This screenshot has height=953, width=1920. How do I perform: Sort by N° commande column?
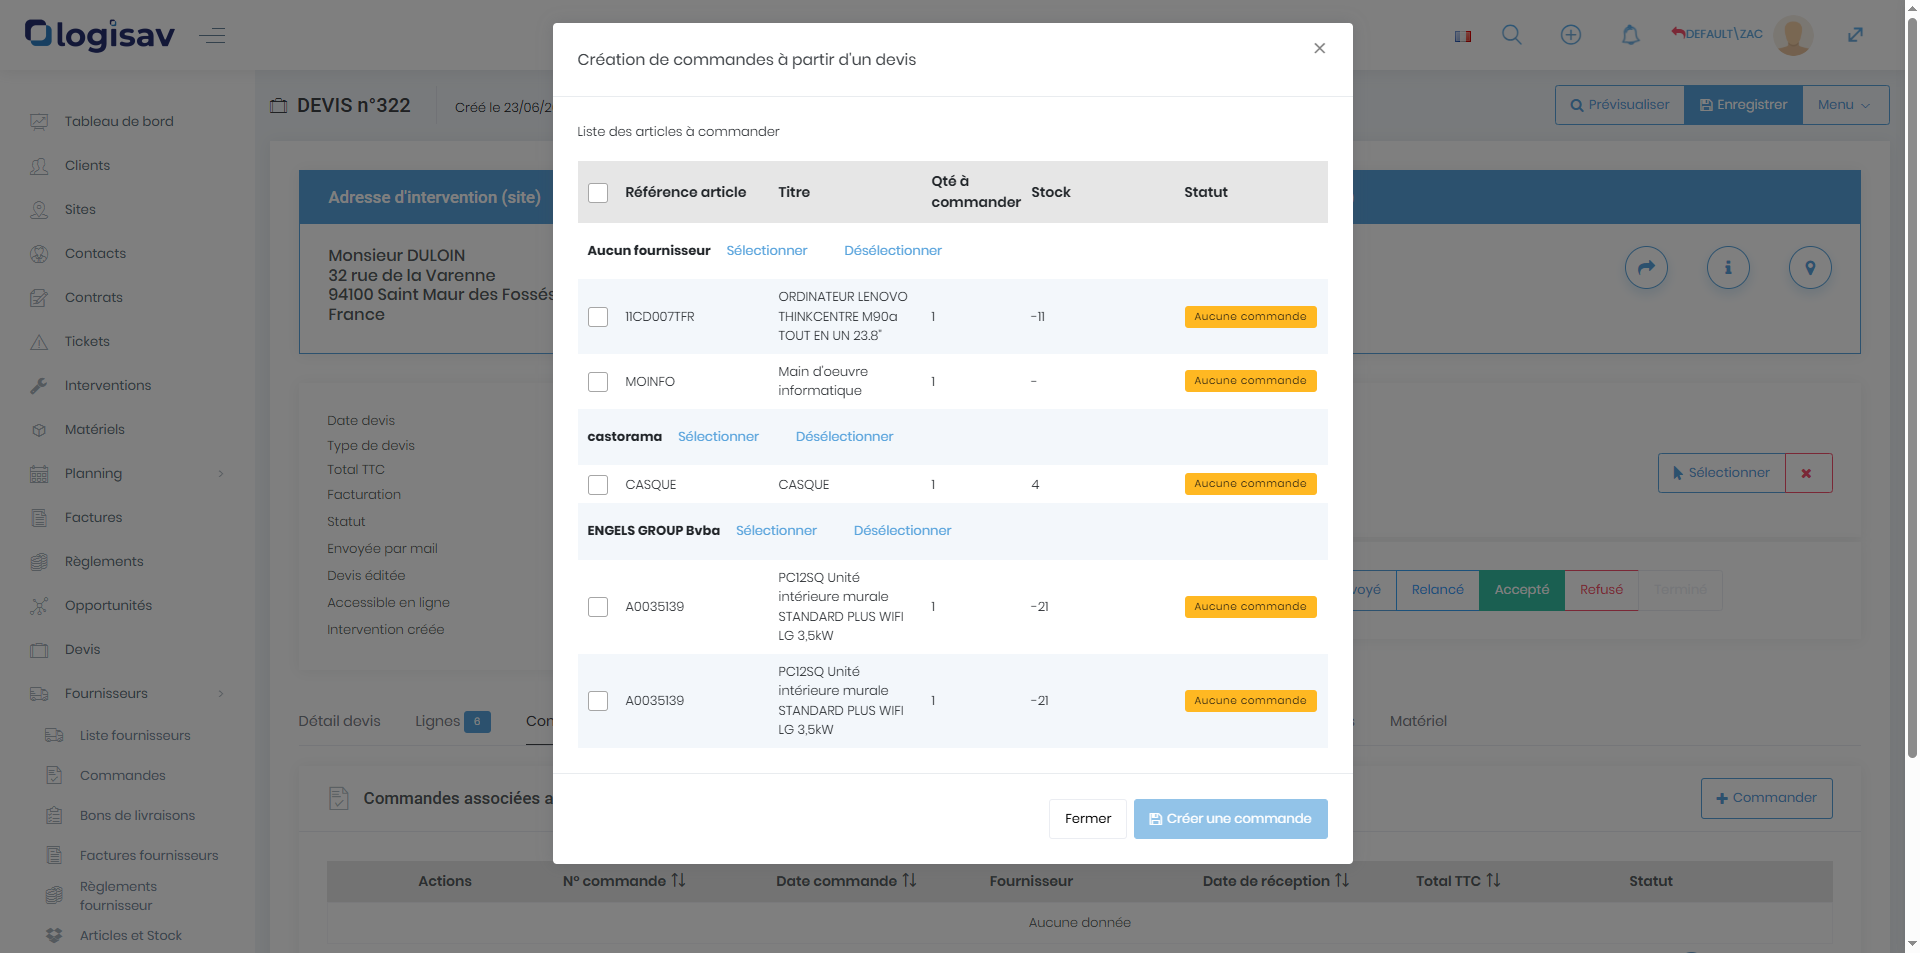tap(625, 881)
